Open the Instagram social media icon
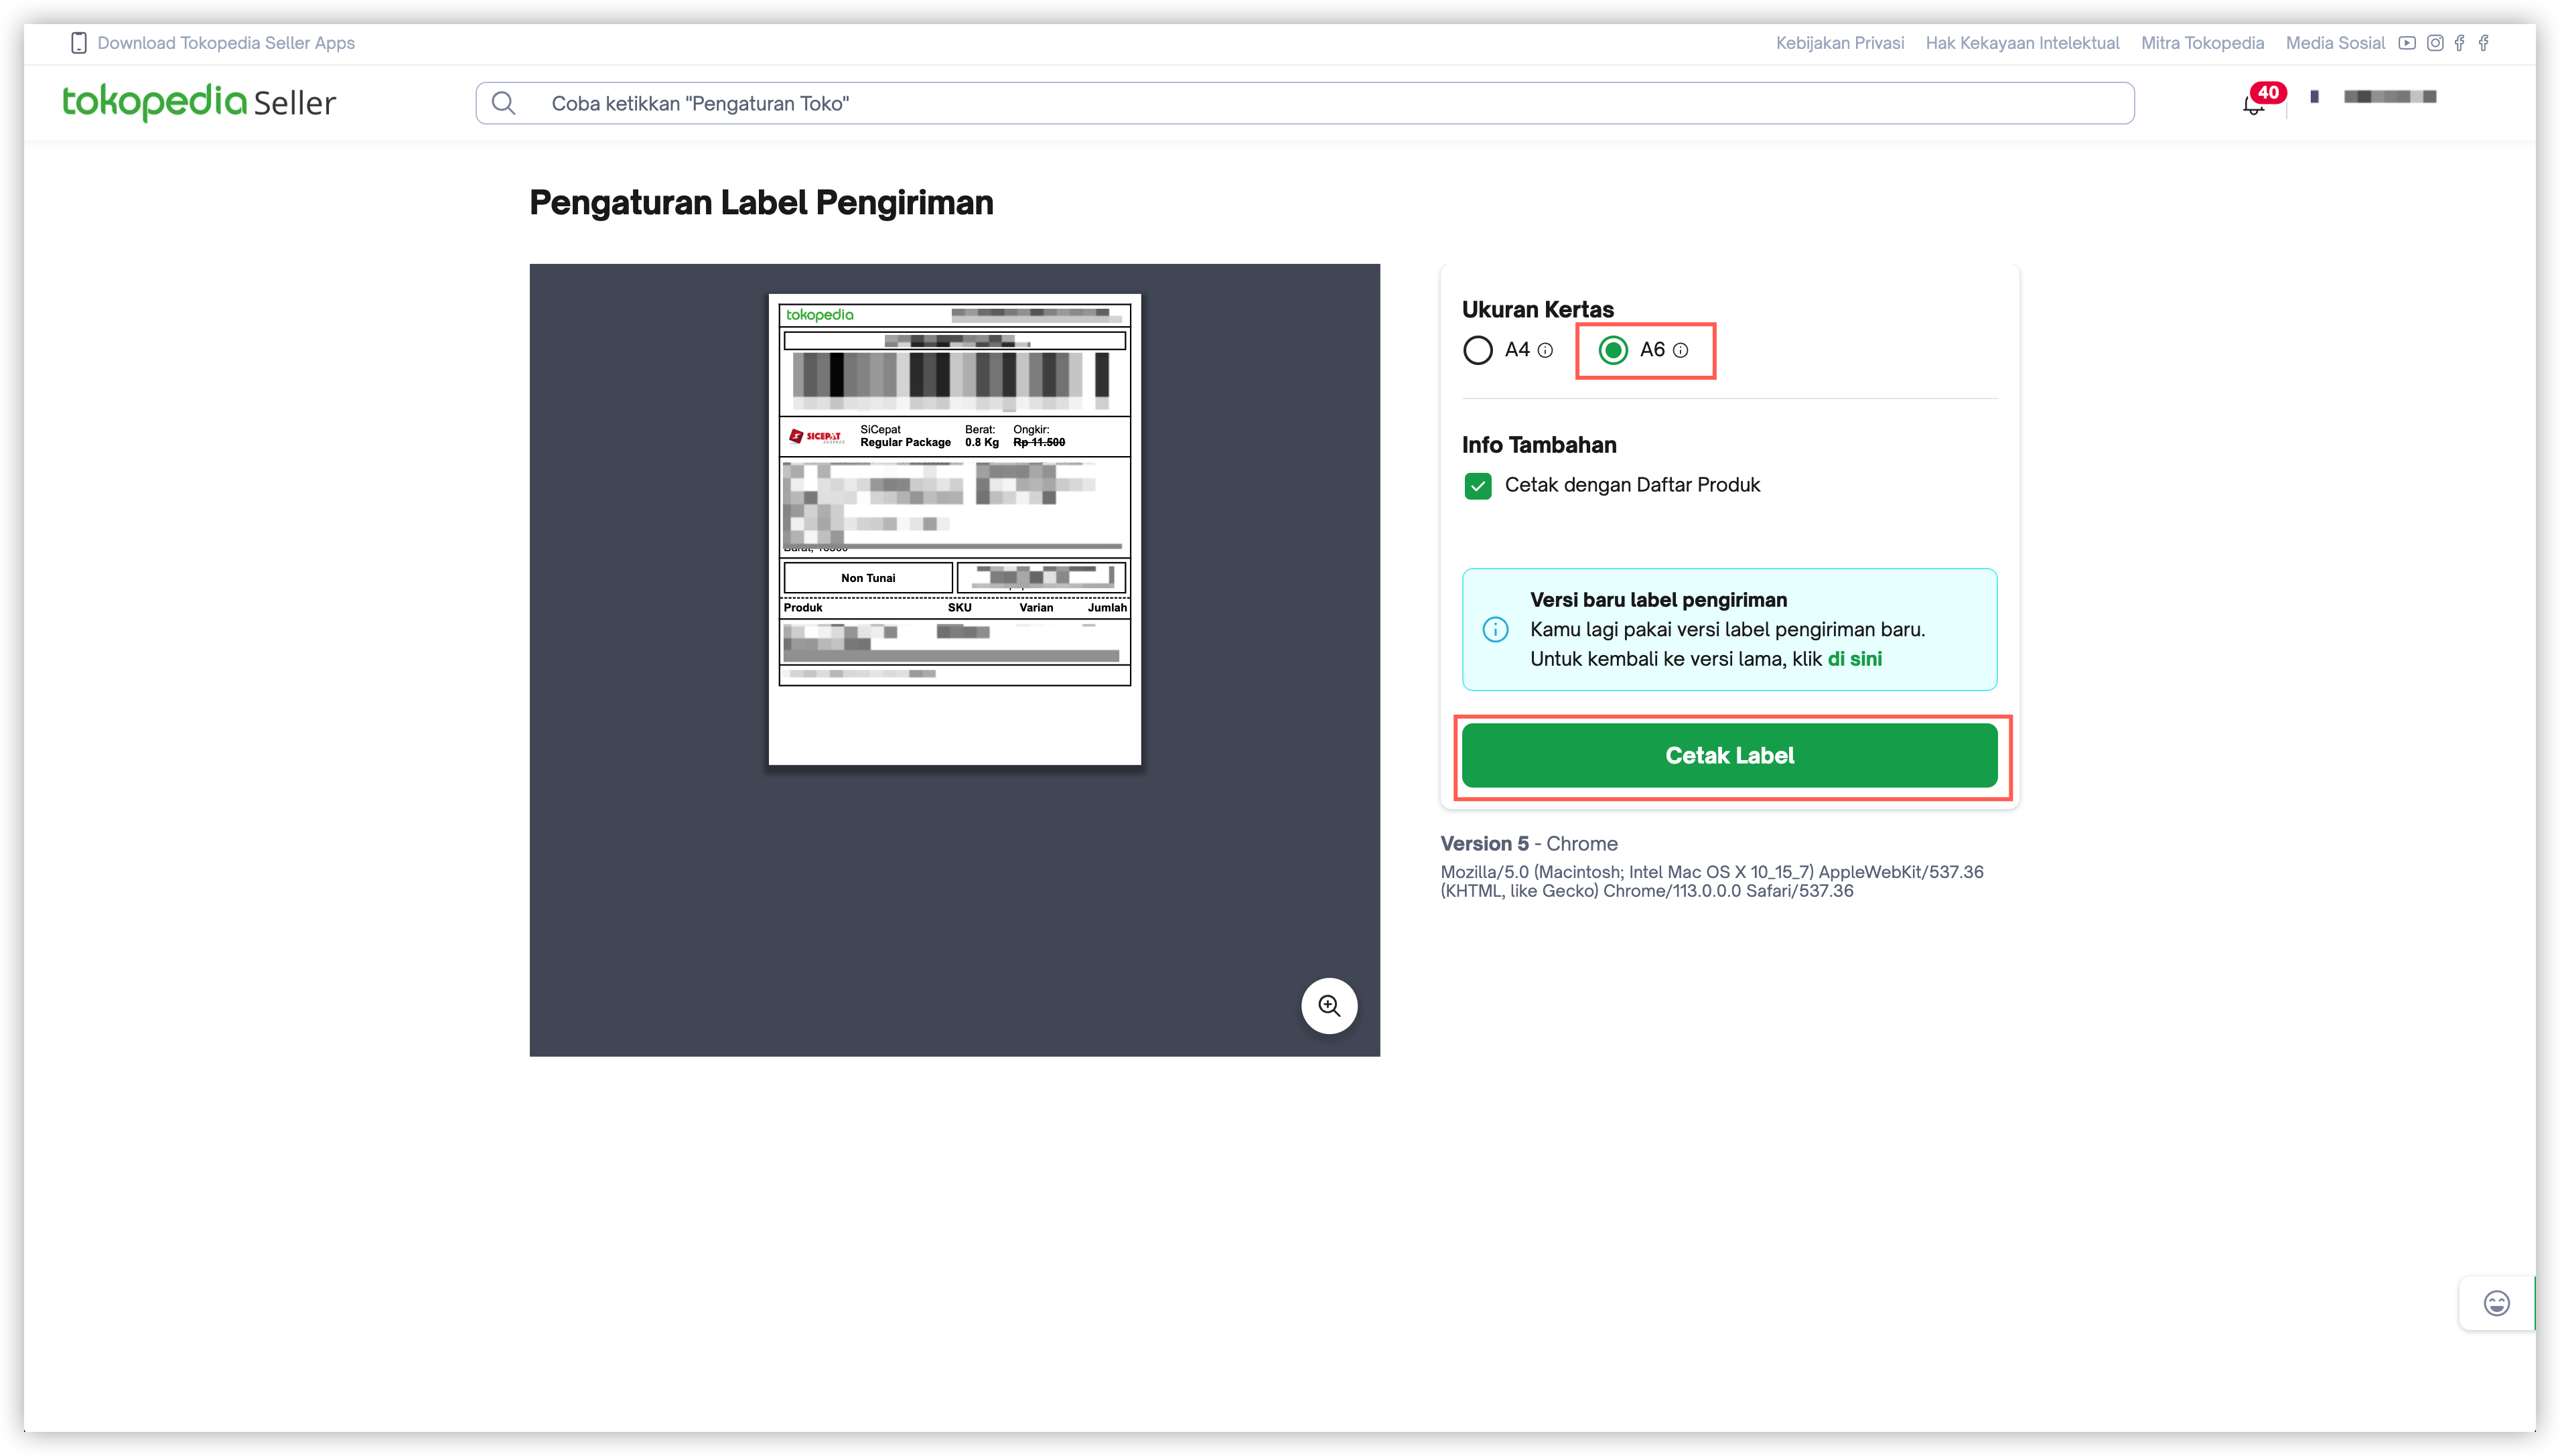Image resolution: width=2560 pixels, height=1456 pixels. coord(2435,43)
